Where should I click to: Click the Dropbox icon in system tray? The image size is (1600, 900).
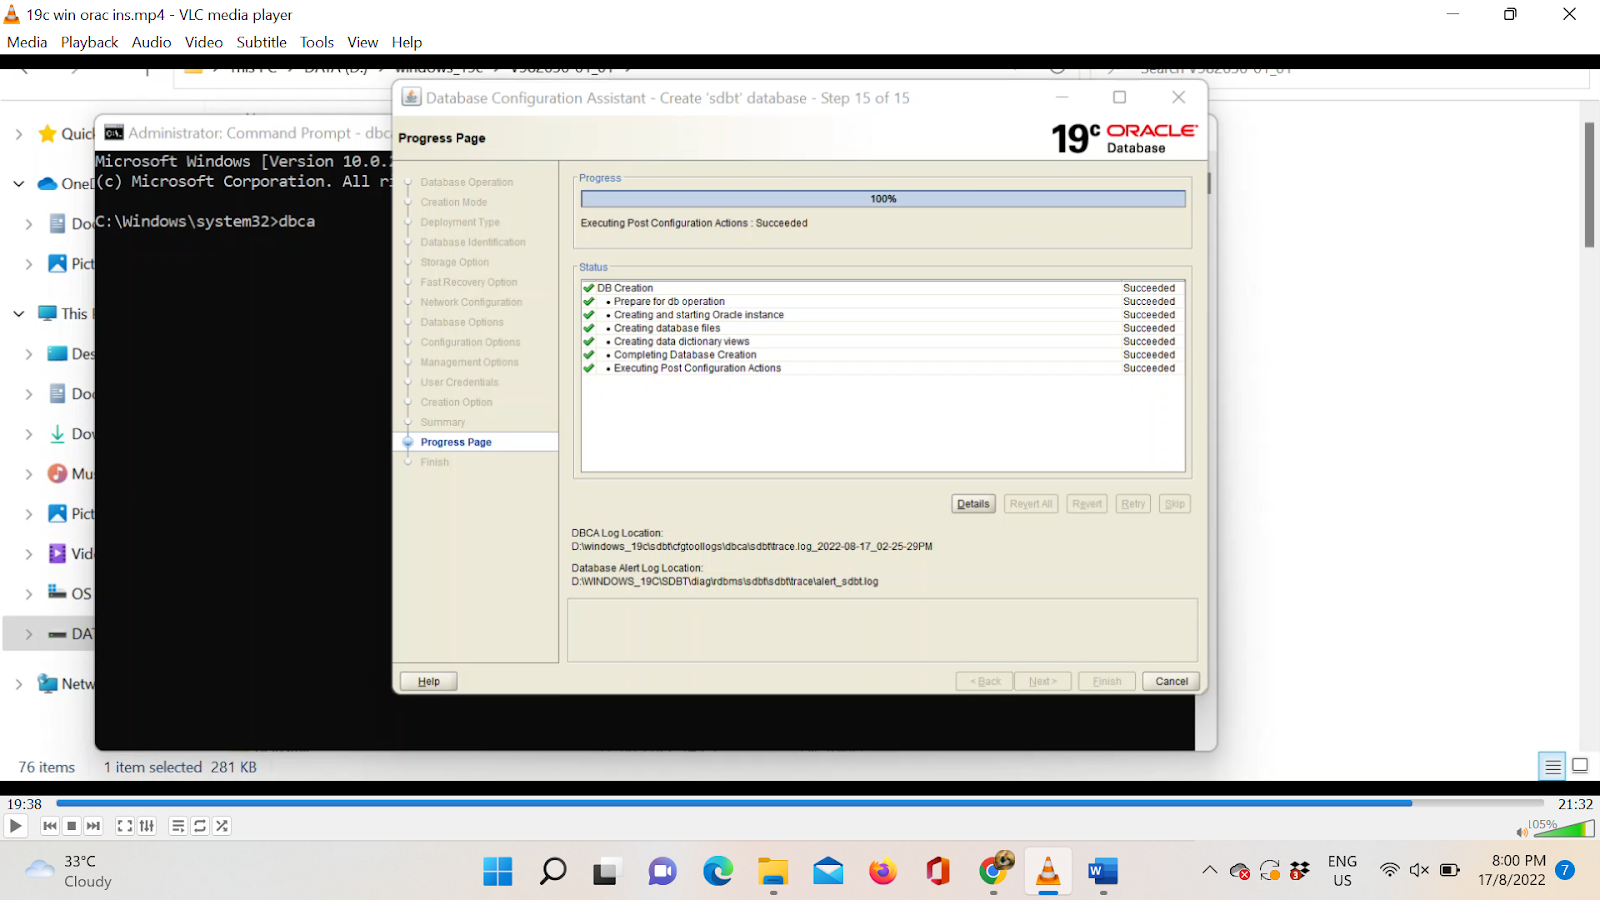click(x=1300, y=871)
